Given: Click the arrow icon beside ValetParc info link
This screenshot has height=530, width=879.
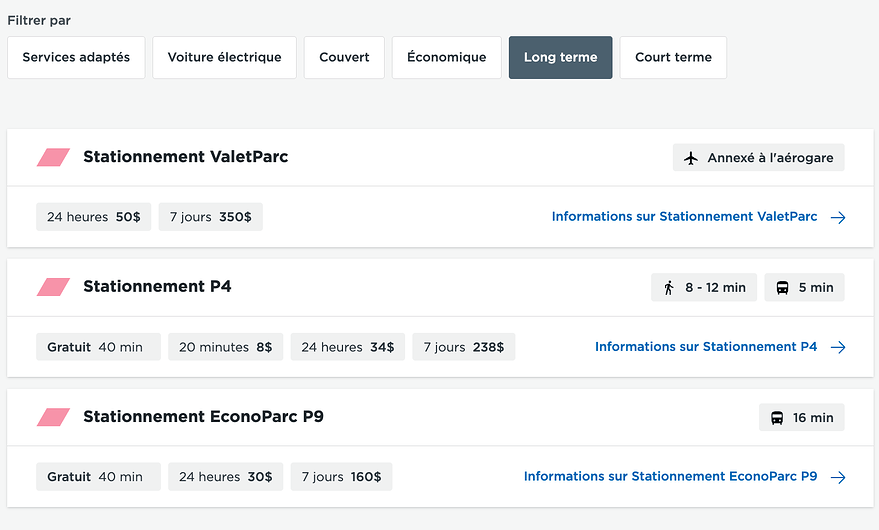Looking at the screenshot, I should 838,217.
